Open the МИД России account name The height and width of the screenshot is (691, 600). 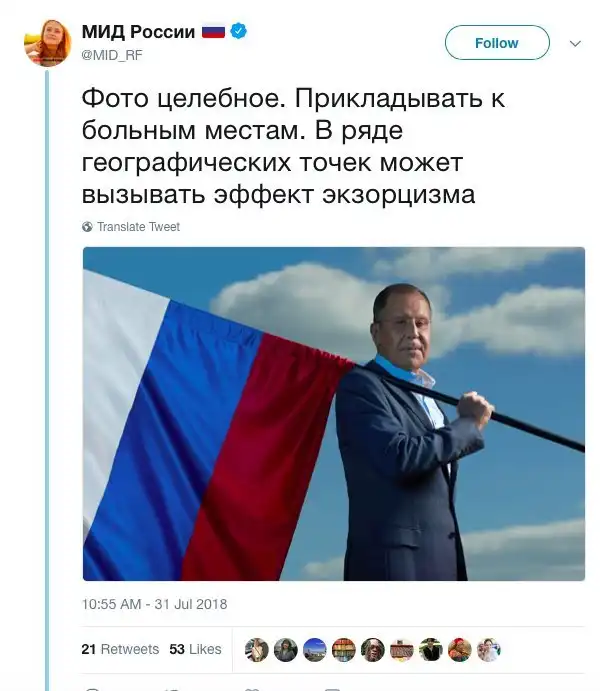point(138,32)
